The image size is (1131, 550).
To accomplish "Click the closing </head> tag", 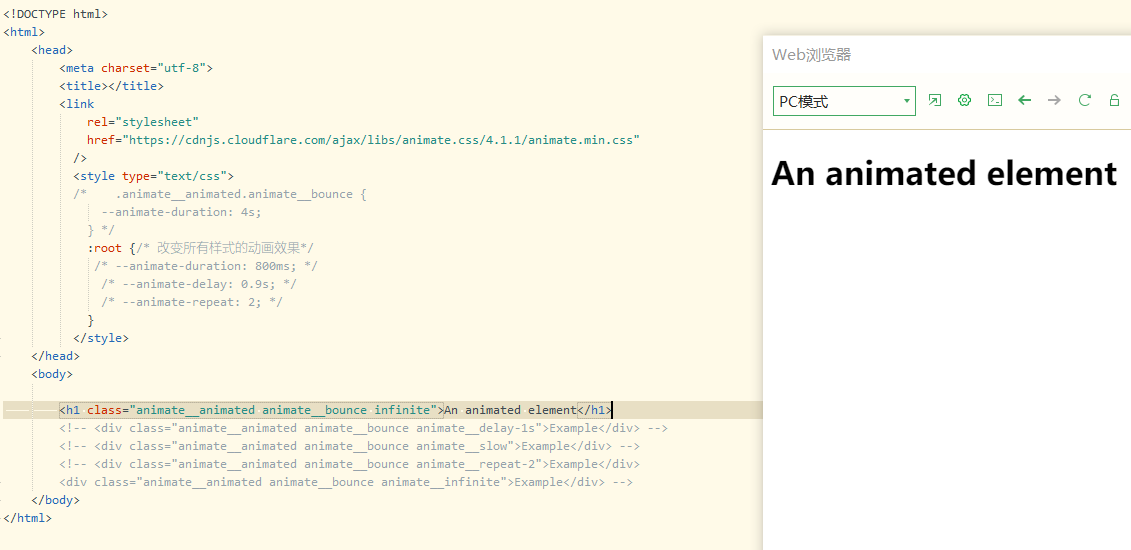I will [x=56, y=356].
